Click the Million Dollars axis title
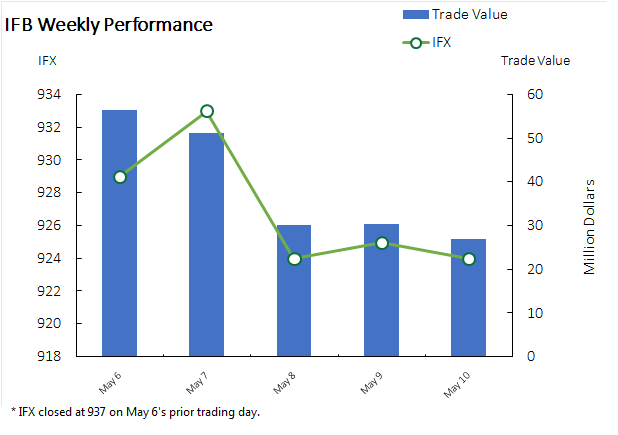This screenshot has height=435, width=618. pyautogui.click(x=589, y=227)
